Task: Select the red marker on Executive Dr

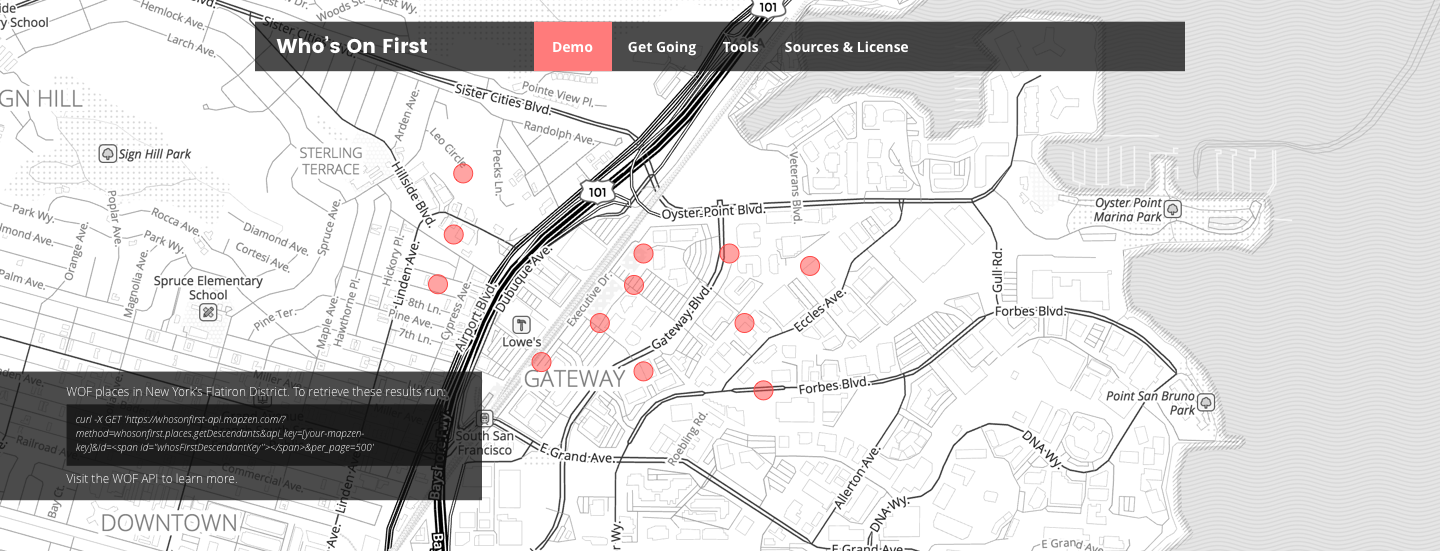Action: pyautogui.click(x=600, y=323)
